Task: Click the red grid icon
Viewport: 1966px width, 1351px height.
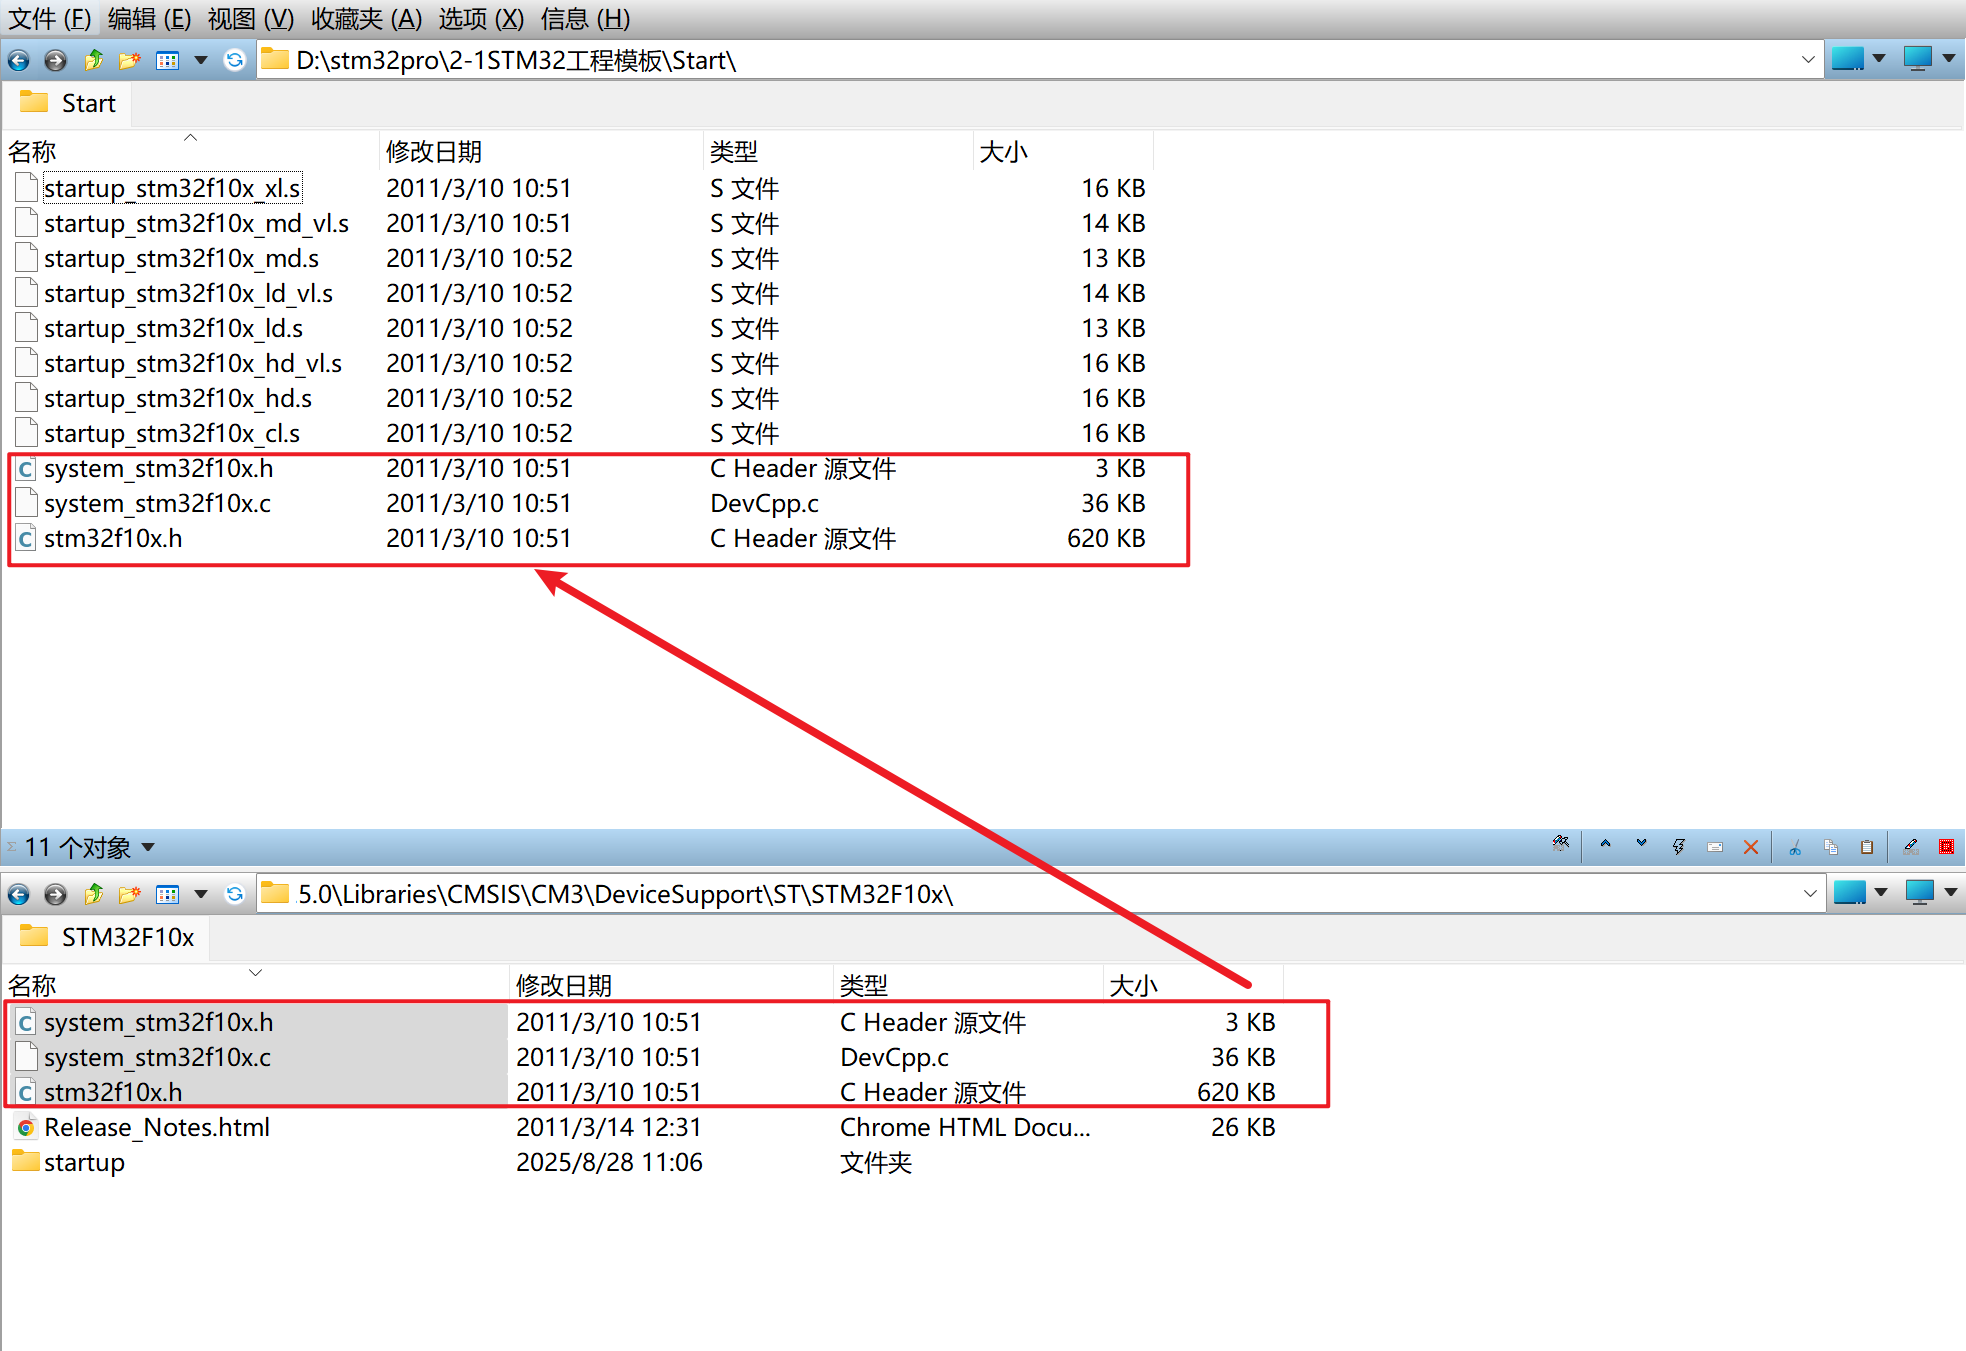Action: coord(1946,847)
